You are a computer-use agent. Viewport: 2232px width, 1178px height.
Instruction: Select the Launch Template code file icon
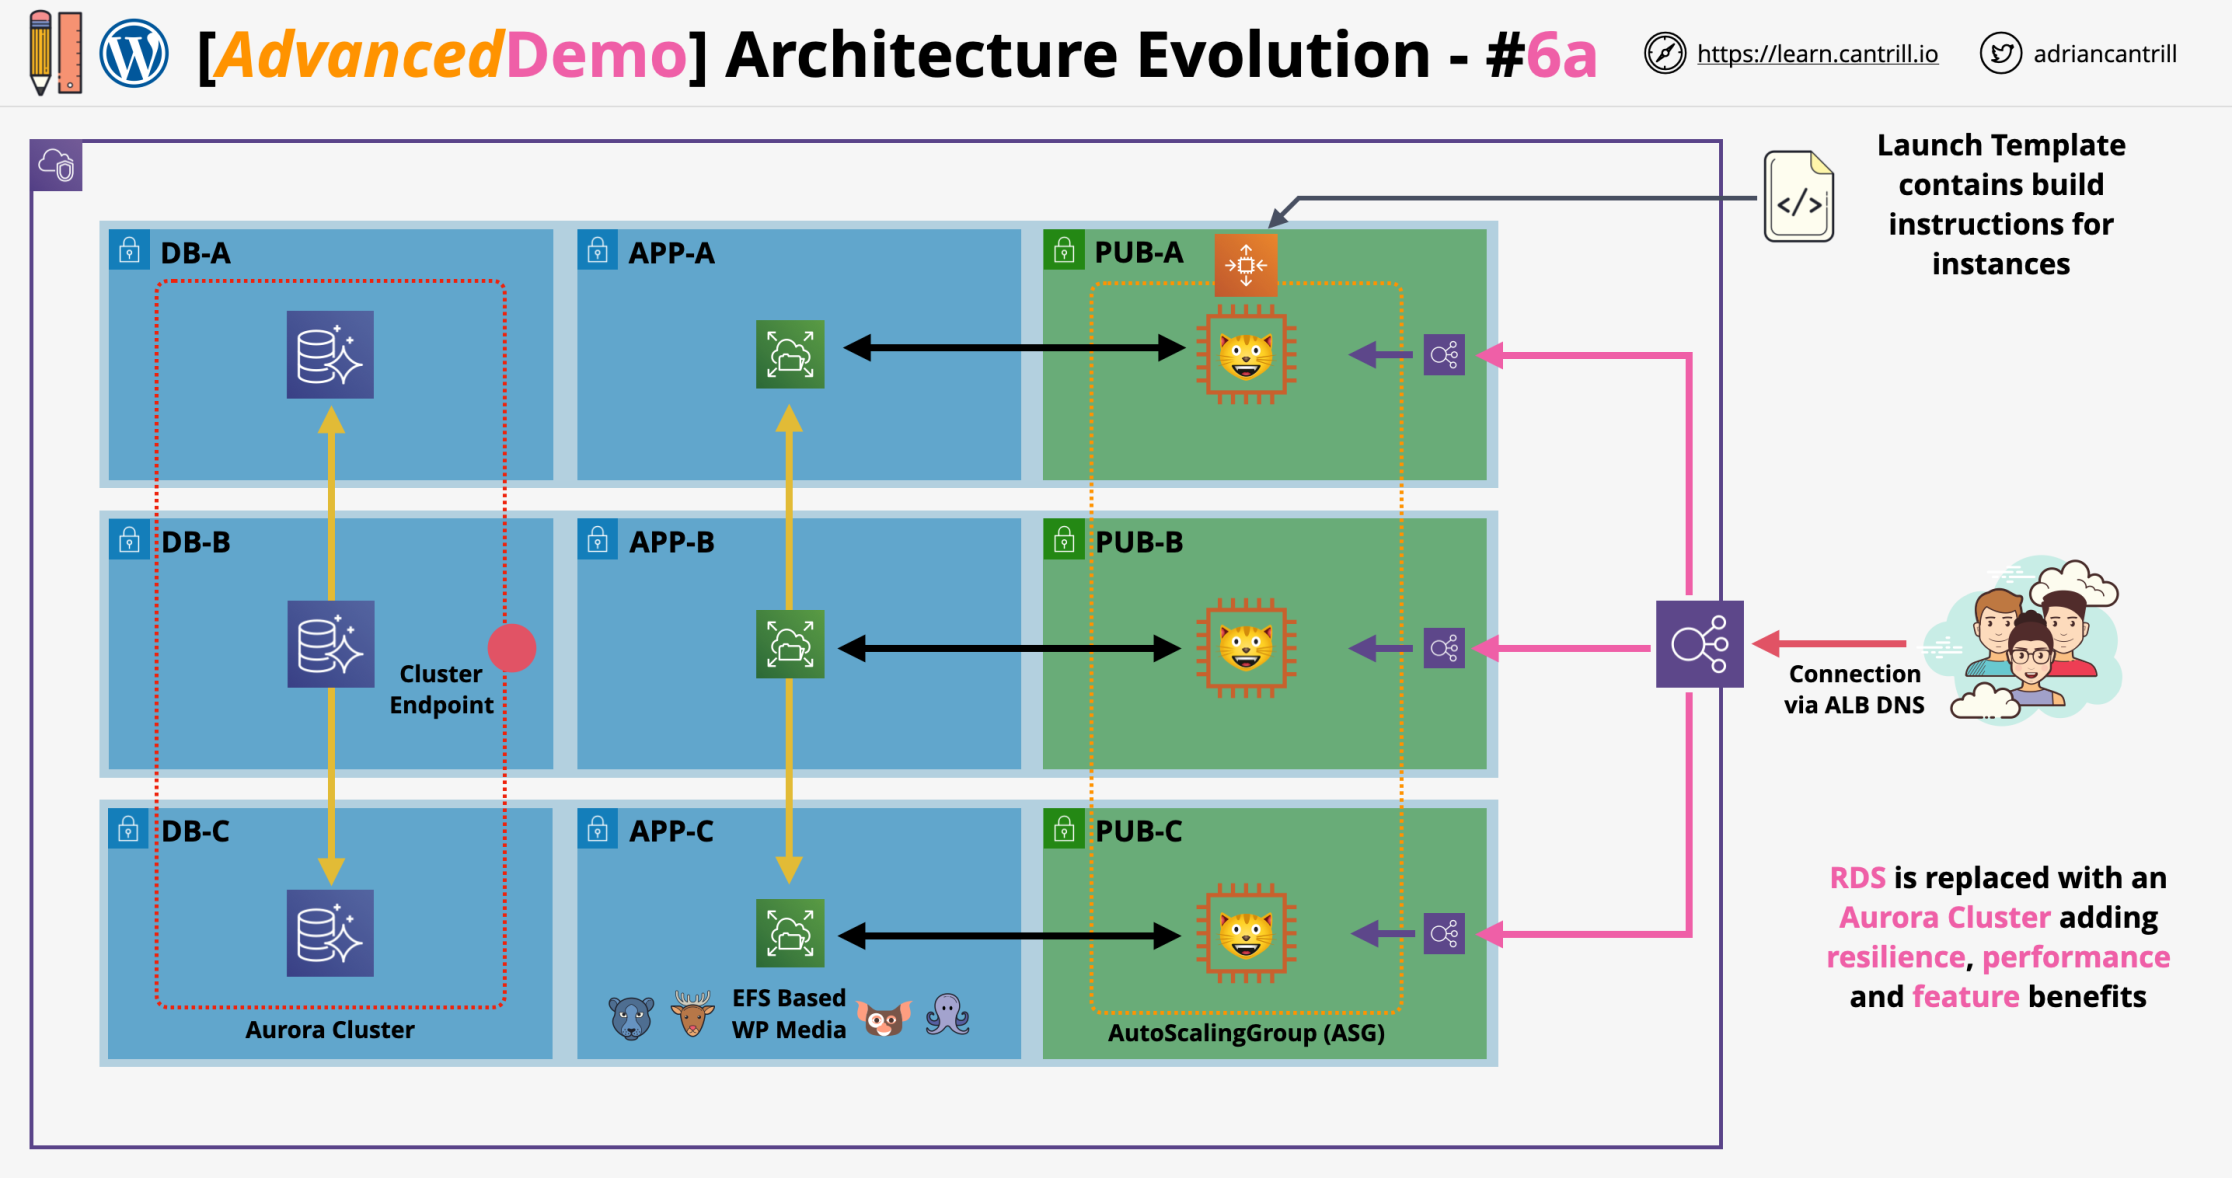click(1798, 197)
